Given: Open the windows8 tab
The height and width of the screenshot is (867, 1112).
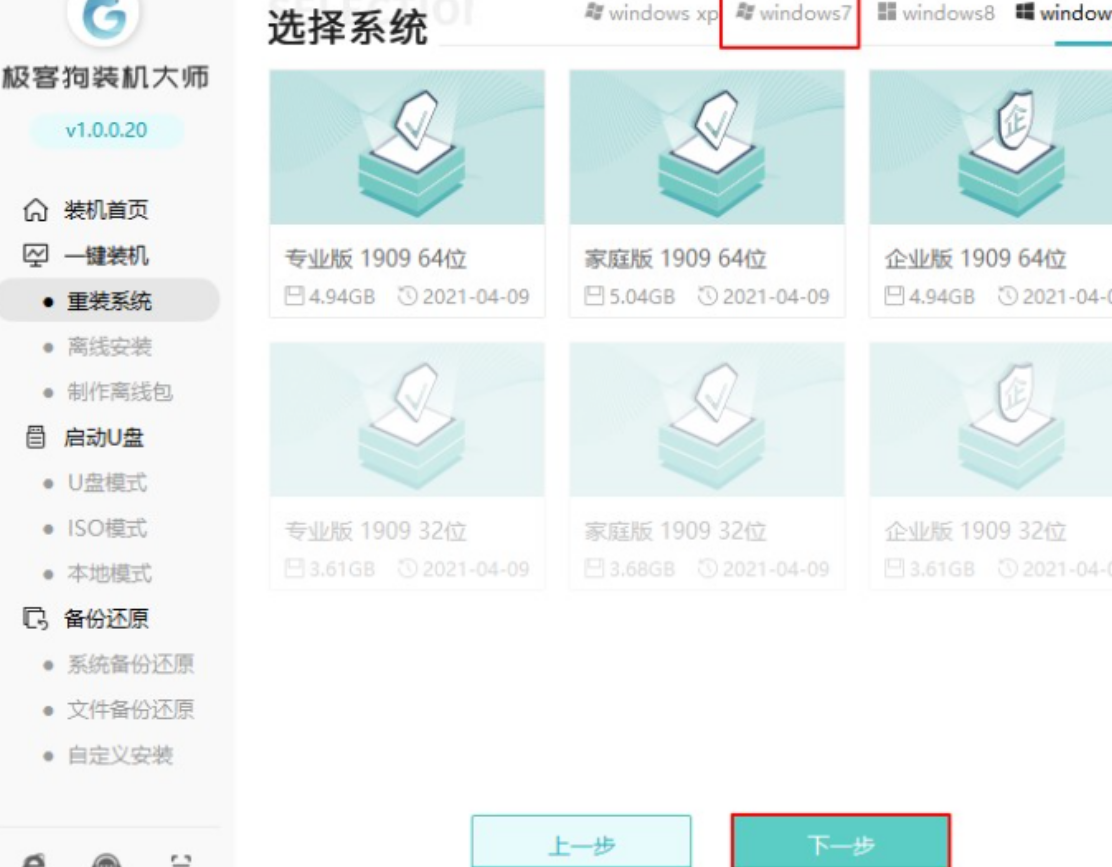Looking at the screenshot, I should pyautogui.click(x=936, y=13).
